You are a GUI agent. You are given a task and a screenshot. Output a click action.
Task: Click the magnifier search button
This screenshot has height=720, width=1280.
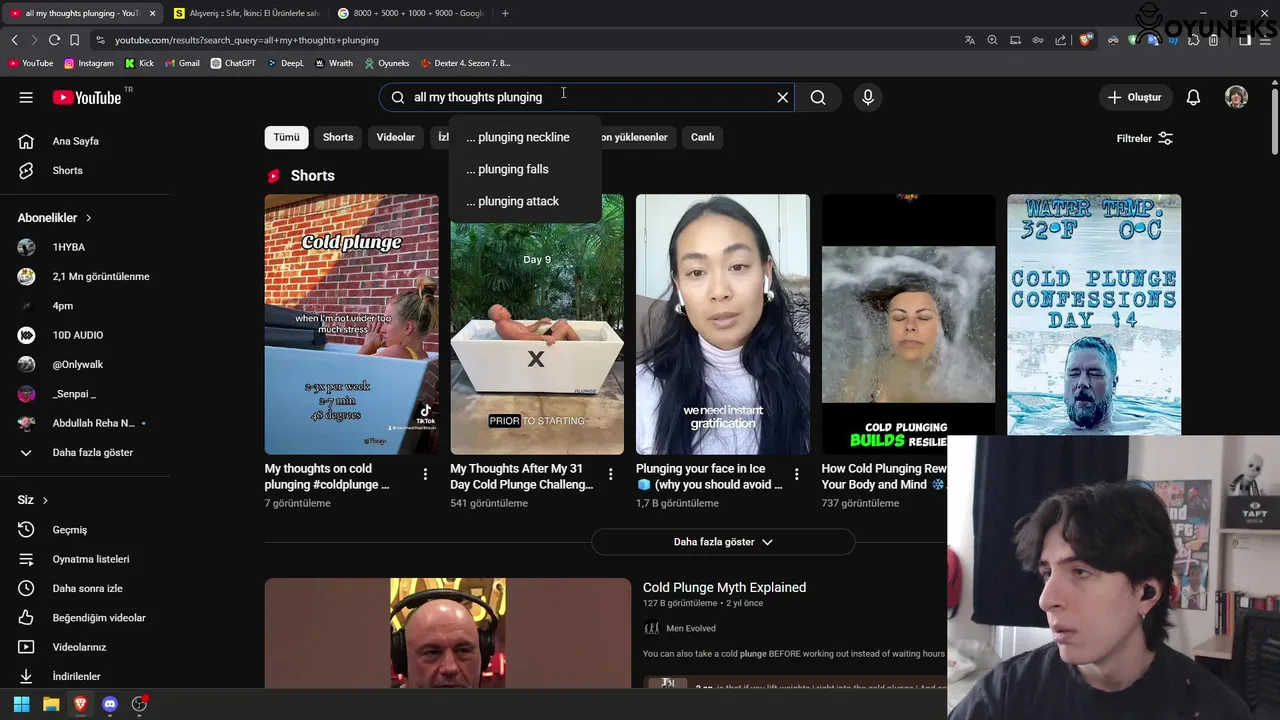818,97
